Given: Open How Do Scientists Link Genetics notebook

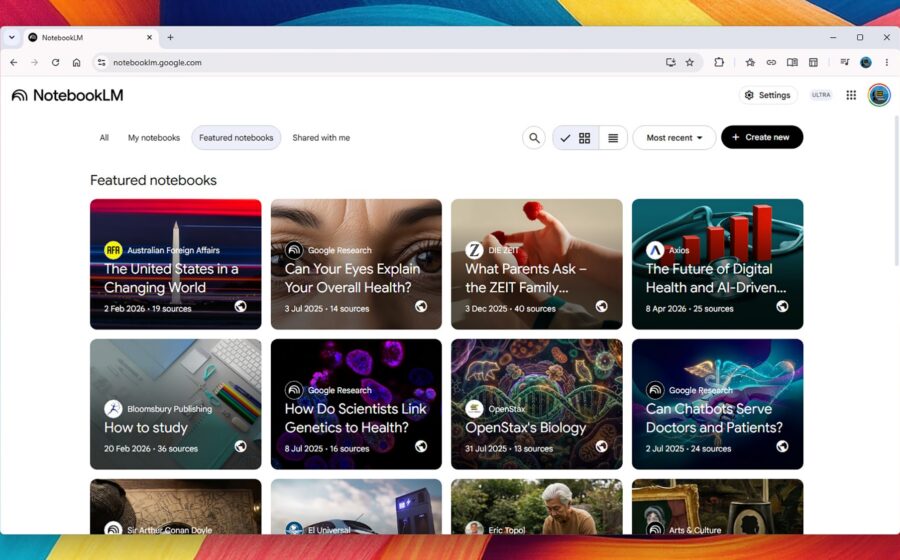Looking at the screenshot, I should (x=356, y=404).
